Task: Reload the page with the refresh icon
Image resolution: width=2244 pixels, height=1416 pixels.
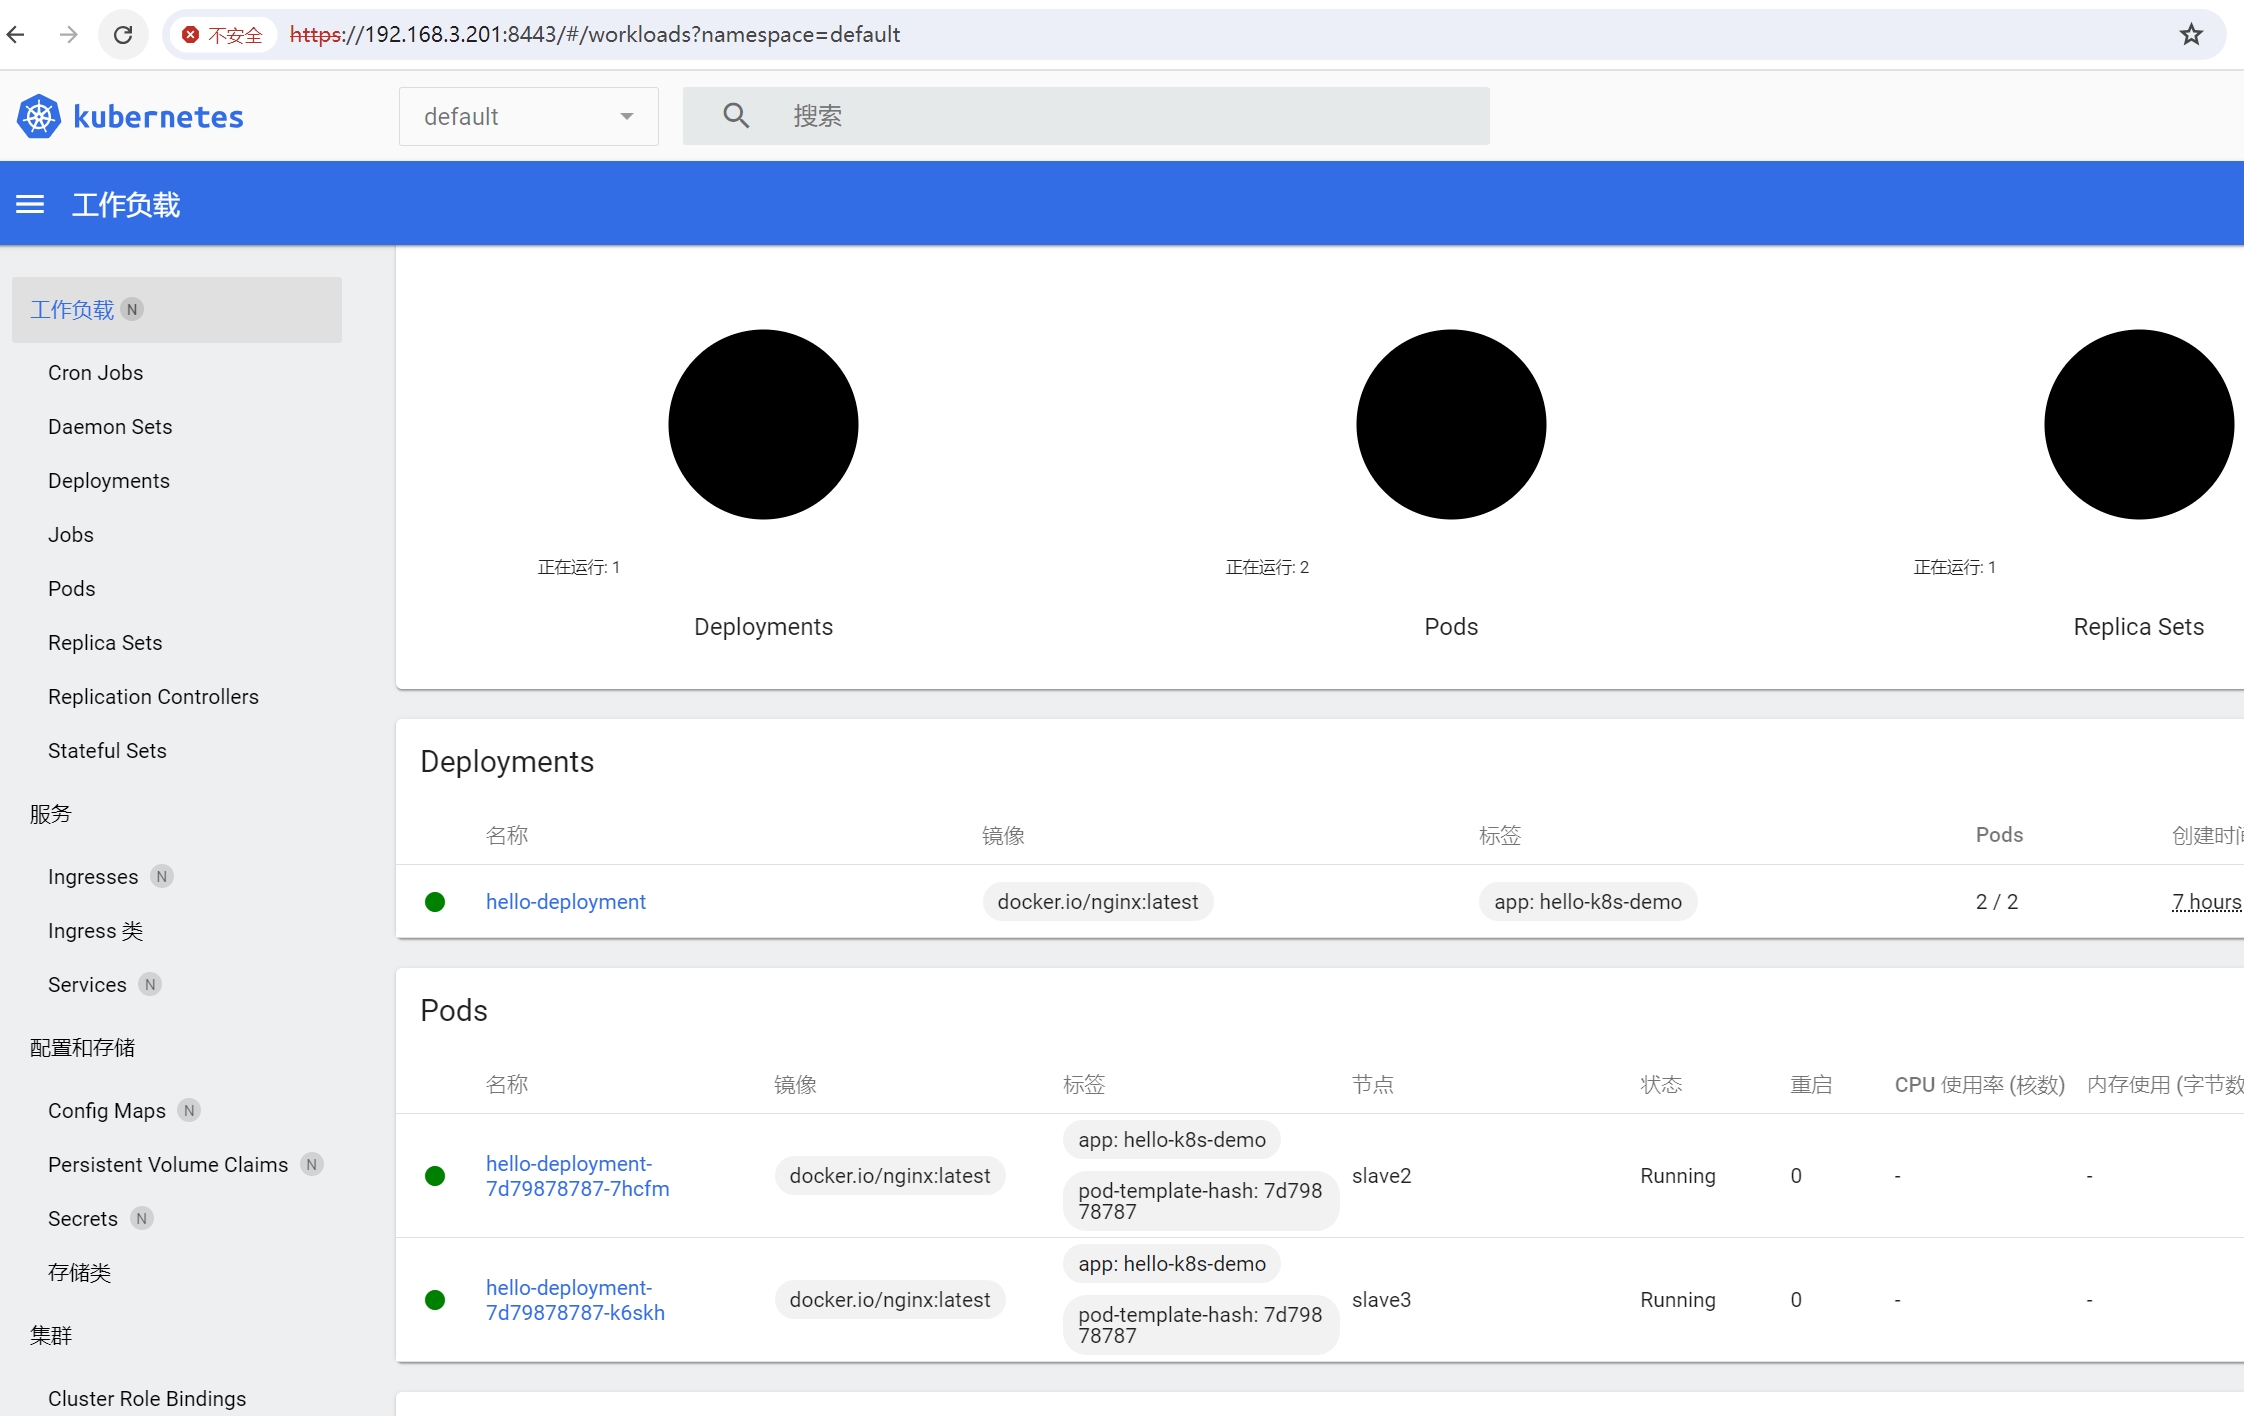Action: click(x=123, y=35)
